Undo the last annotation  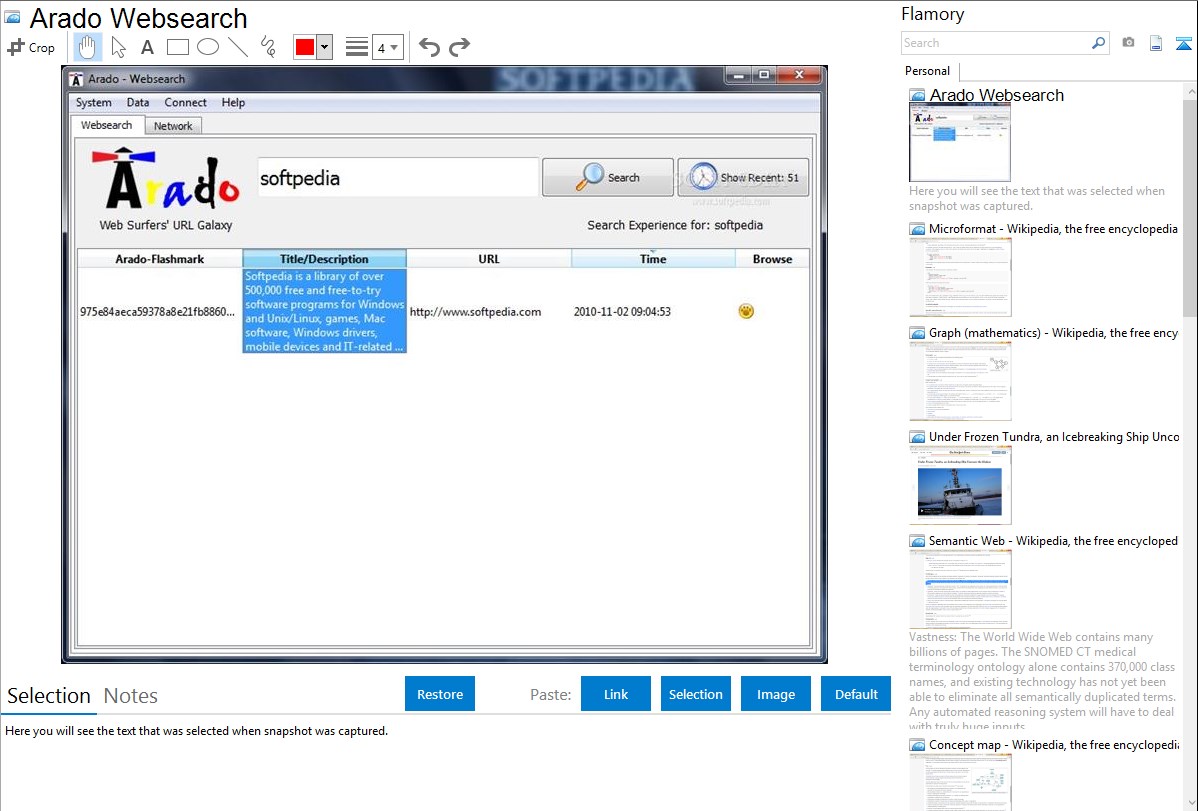point(429,47)
